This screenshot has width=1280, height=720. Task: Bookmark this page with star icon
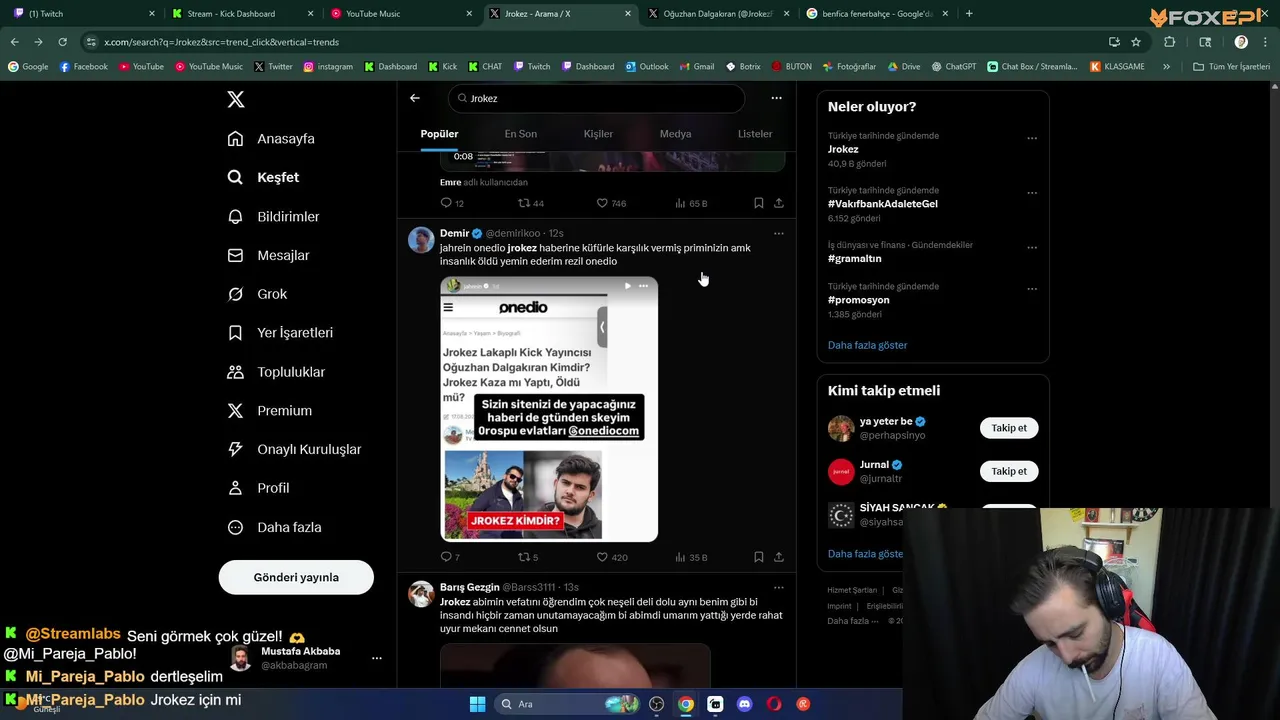(1136, 42)
